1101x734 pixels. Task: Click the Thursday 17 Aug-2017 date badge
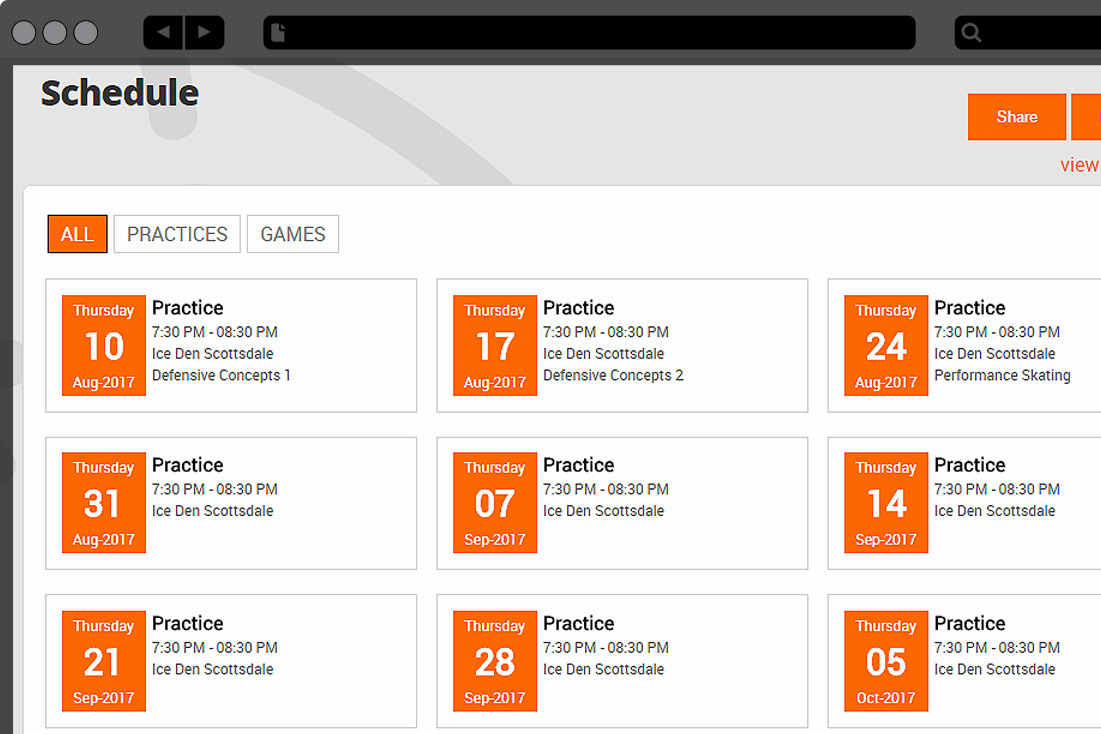(x=495, y=346)
